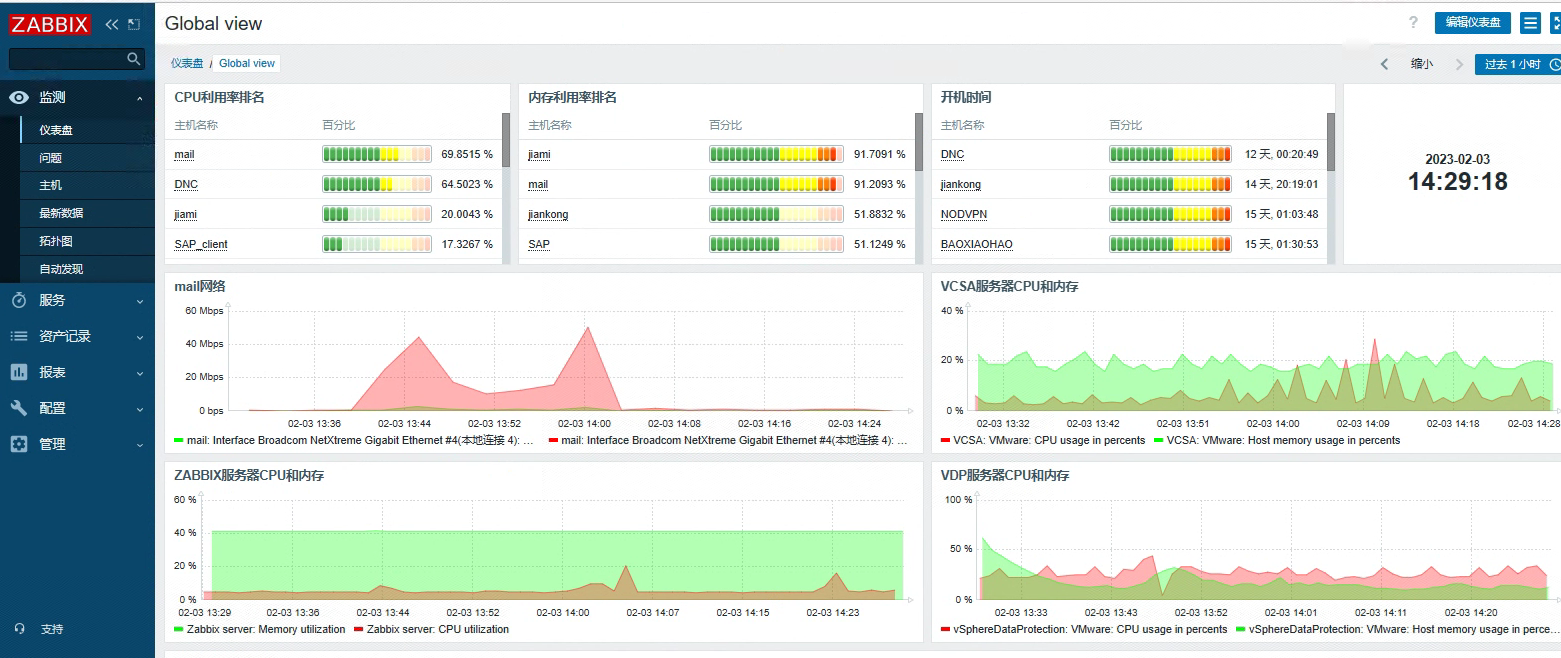Open host SAP_client in CPU利用率排名

[x=201, y=244]
